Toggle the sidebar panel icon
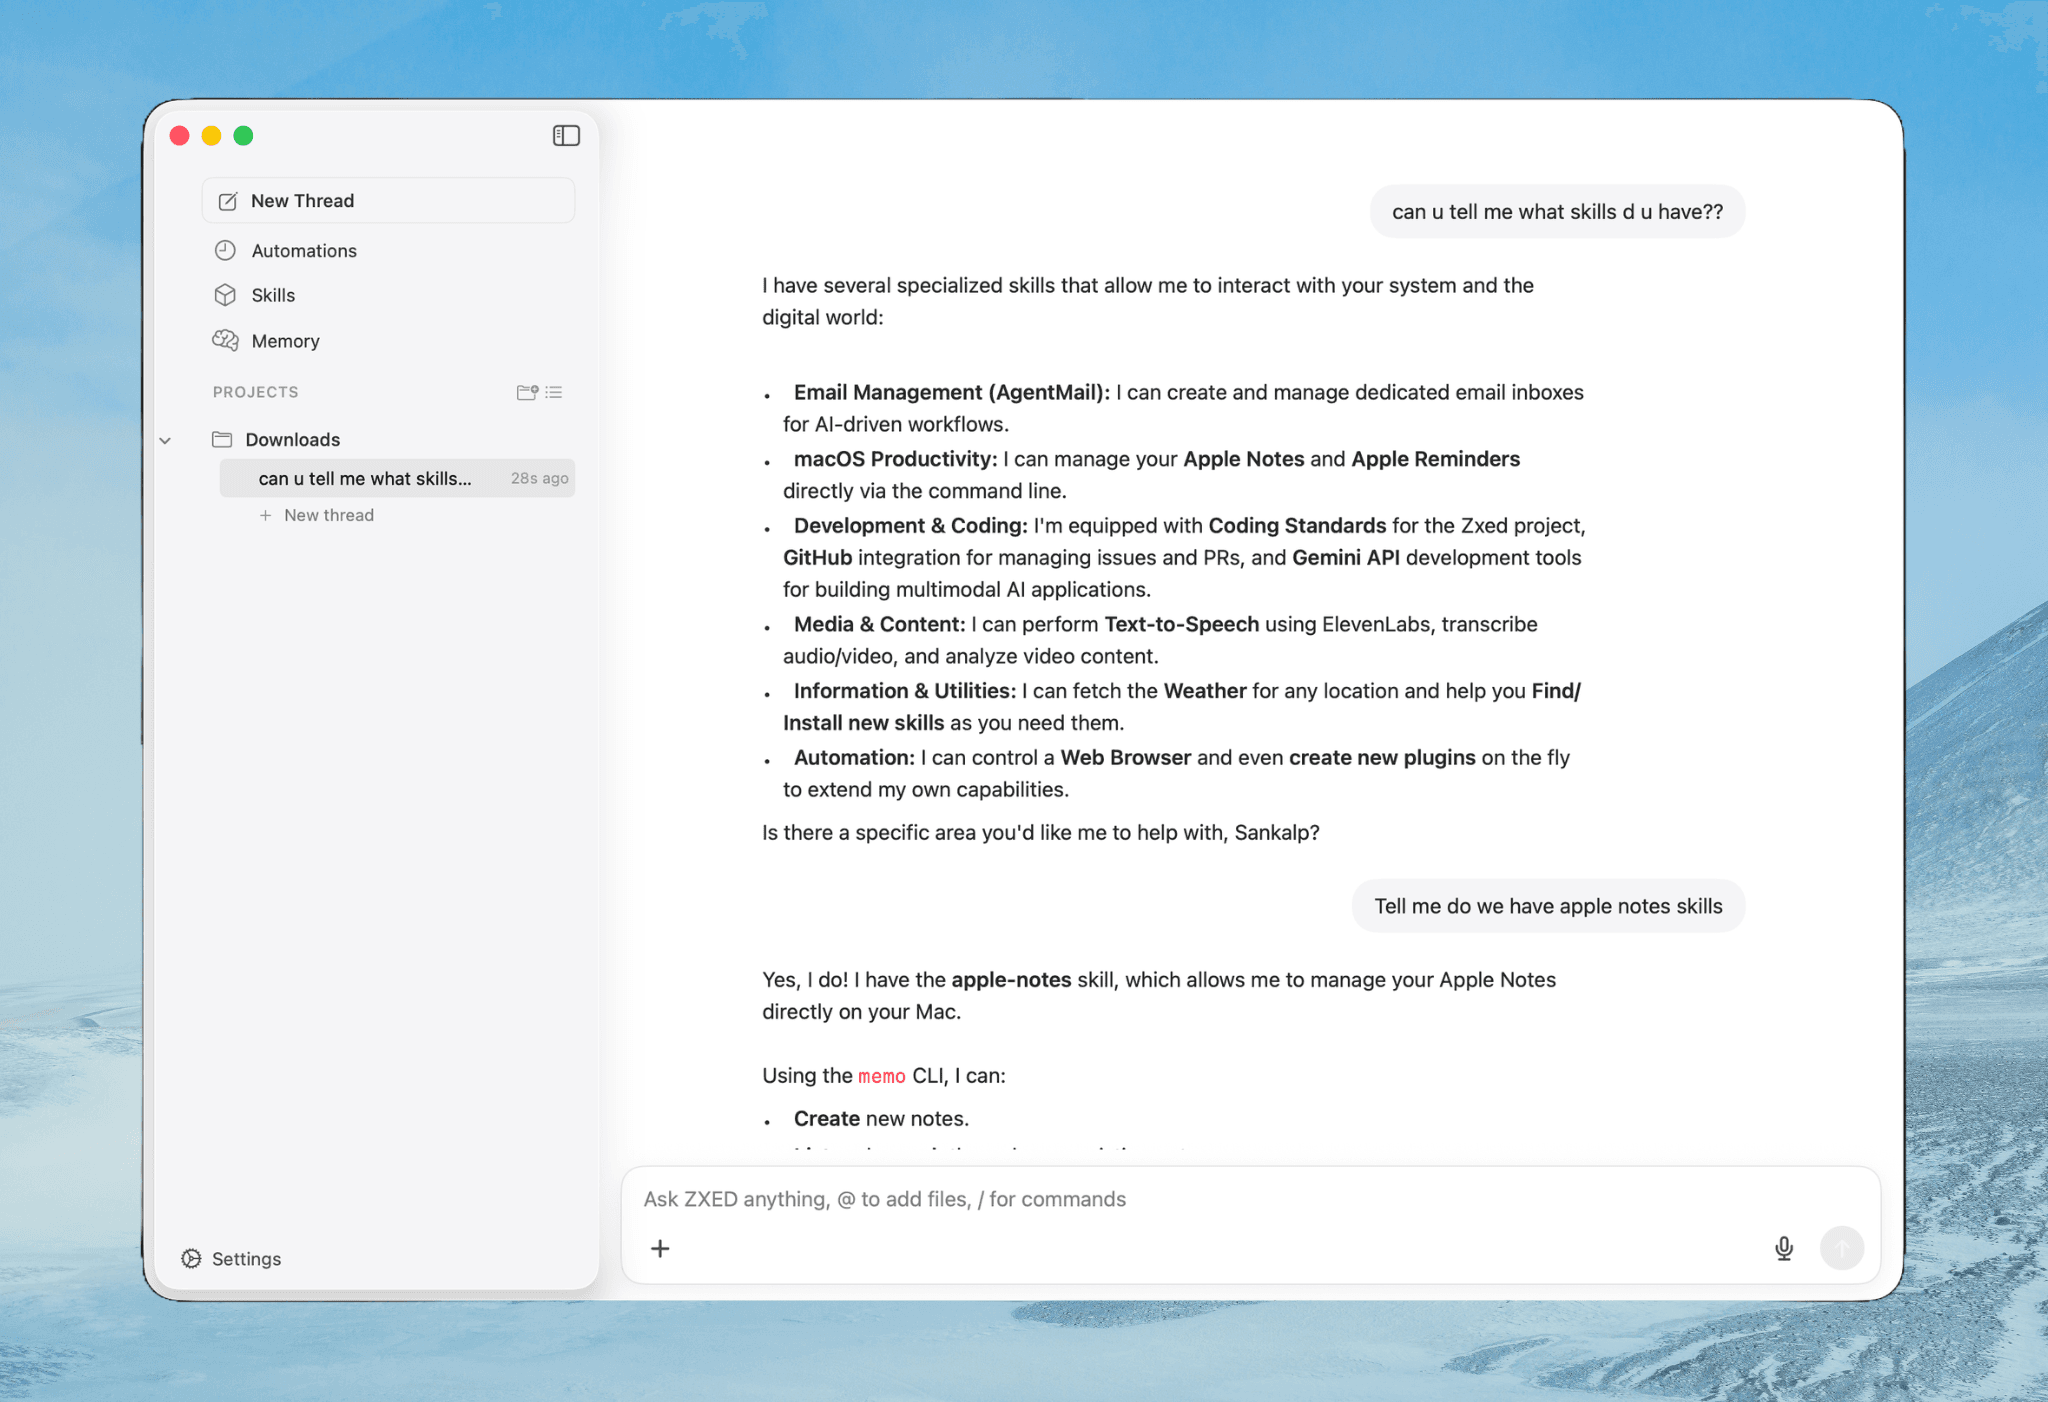Screen dimensions: 2048x1402 point(566,135)
